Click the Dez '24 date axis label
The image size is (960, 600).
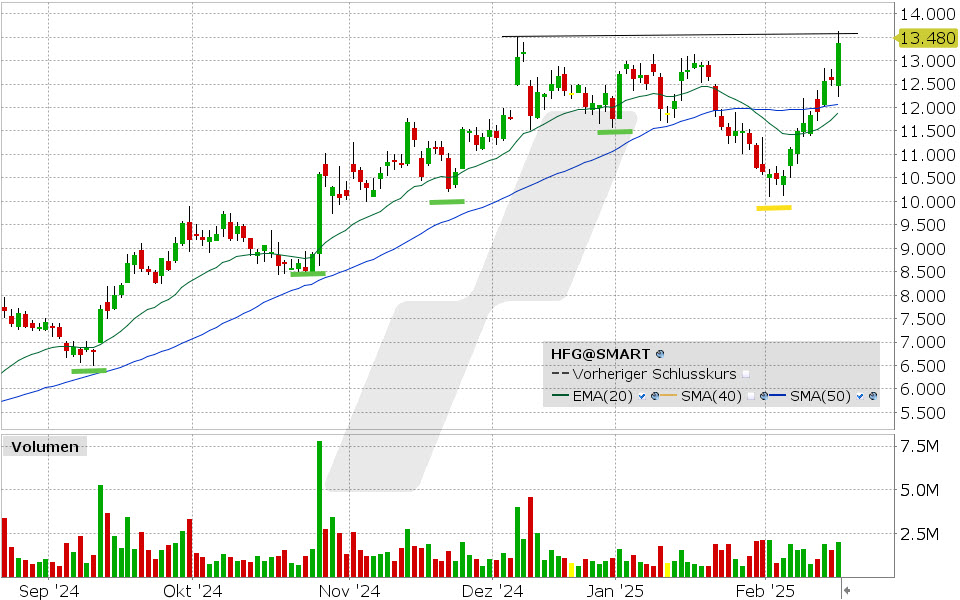[x=492, y=591]
